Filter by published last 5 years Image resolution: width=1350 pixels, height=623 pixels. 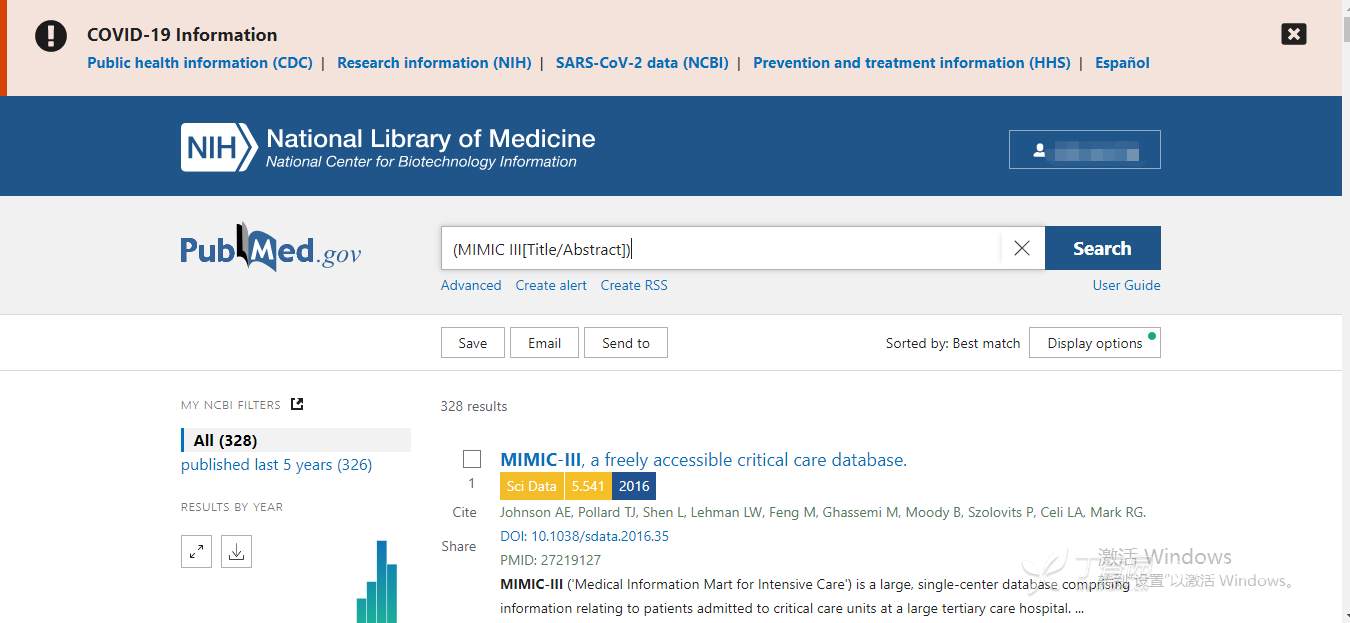(276, 465)
